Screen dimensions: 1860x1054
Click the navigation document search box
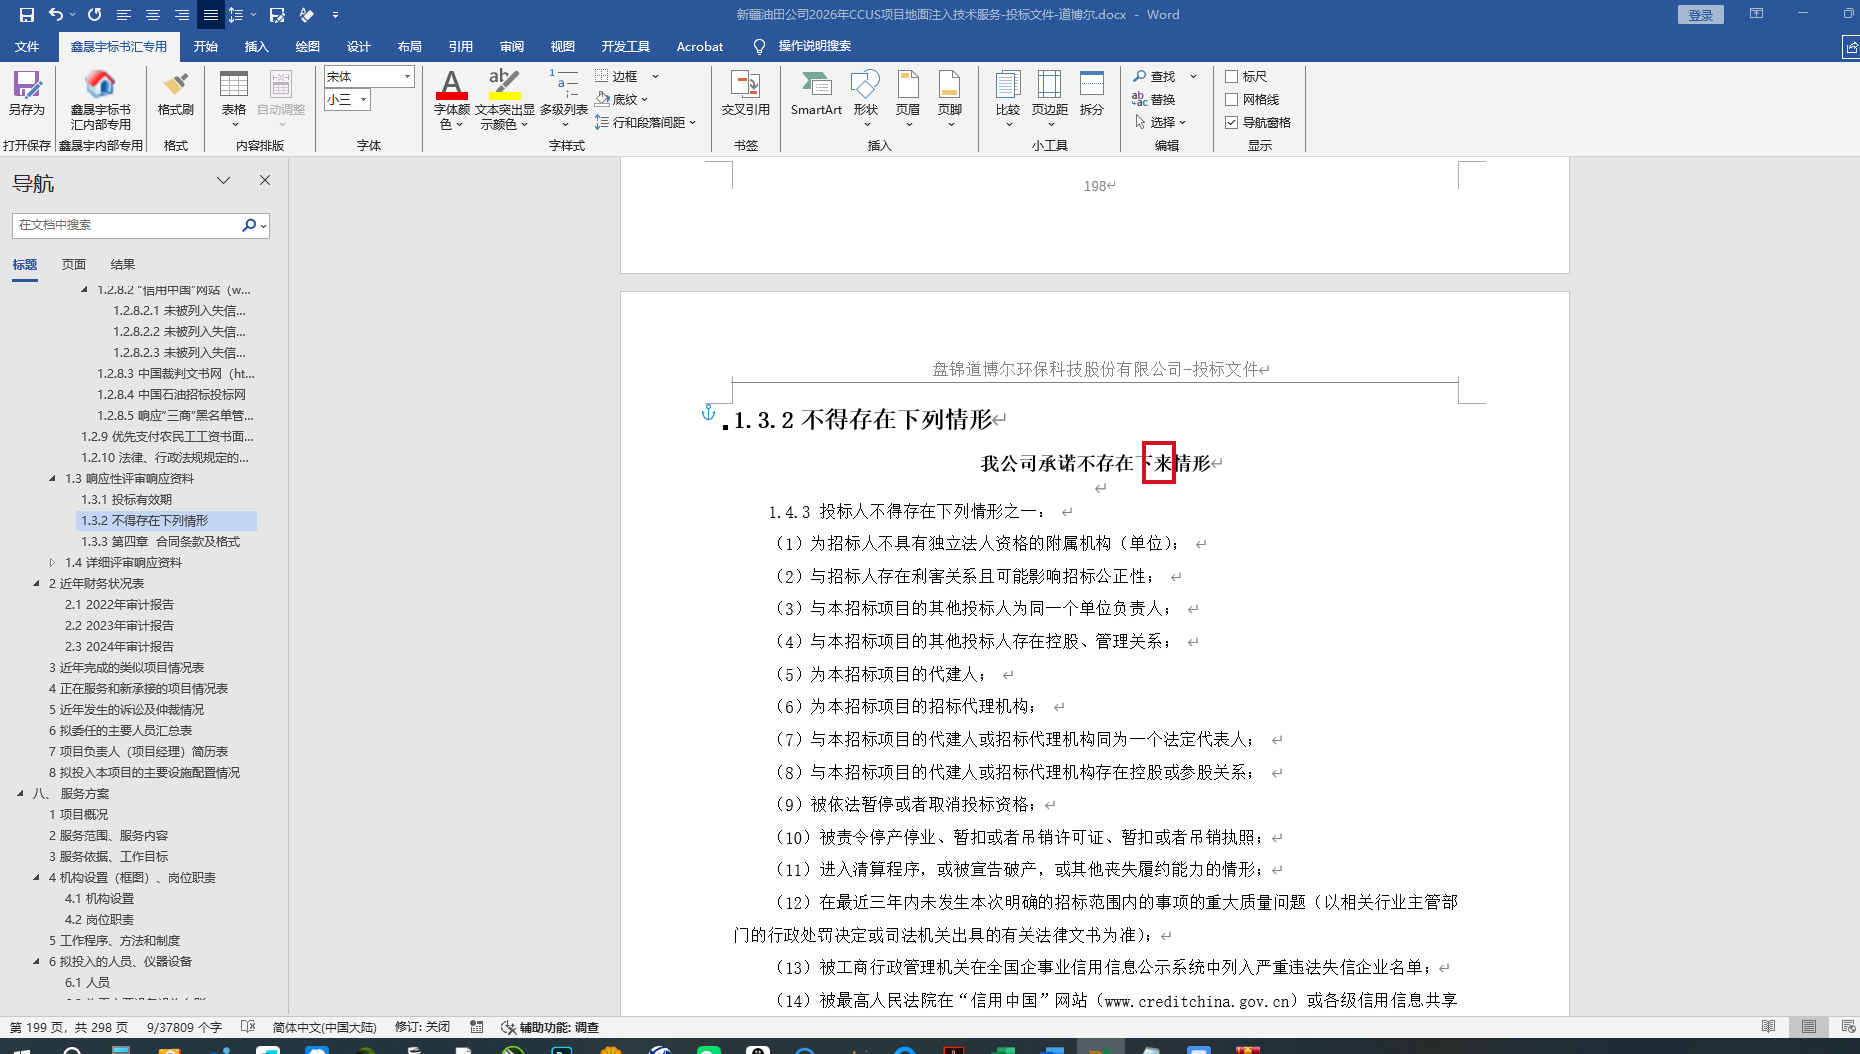(x=127, y=226)
